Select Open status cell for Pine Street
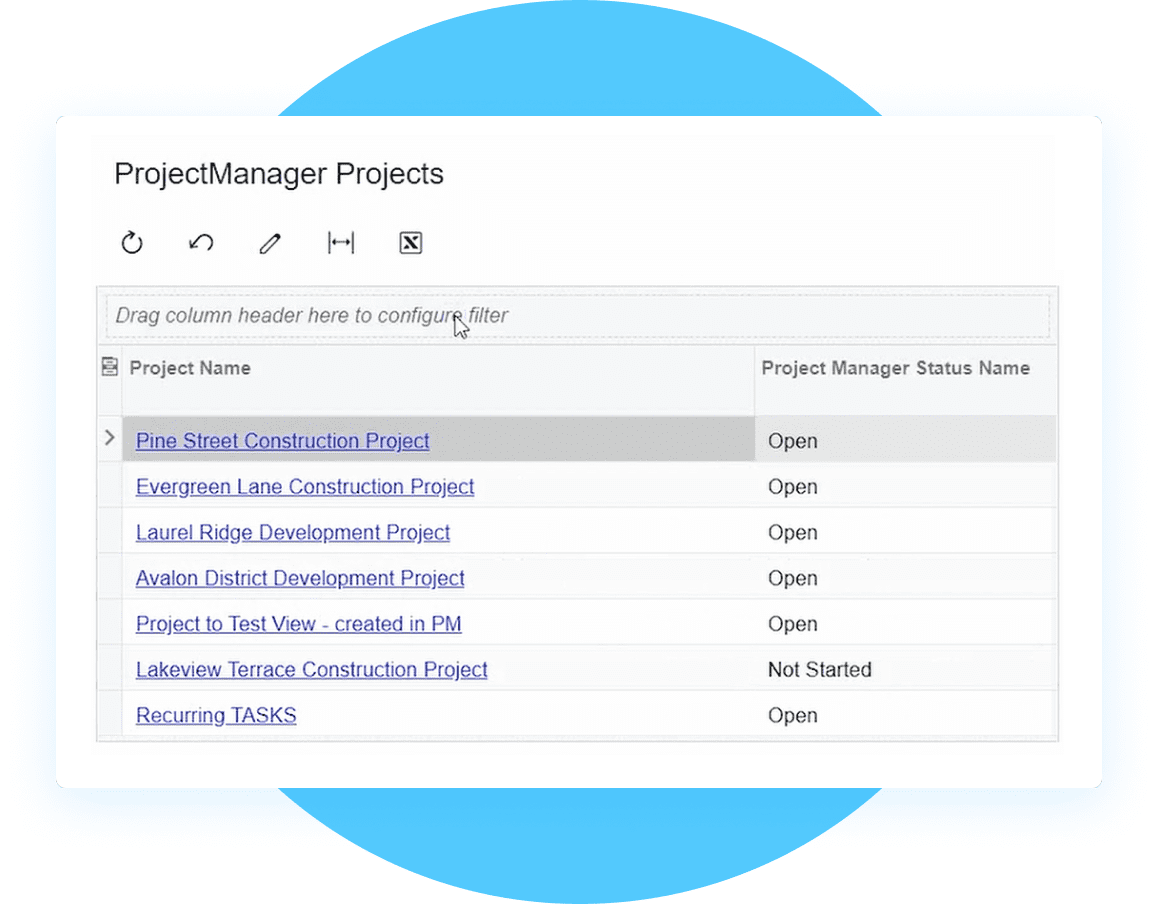Screen dimensions: 1158x904 tap(905, 441)
